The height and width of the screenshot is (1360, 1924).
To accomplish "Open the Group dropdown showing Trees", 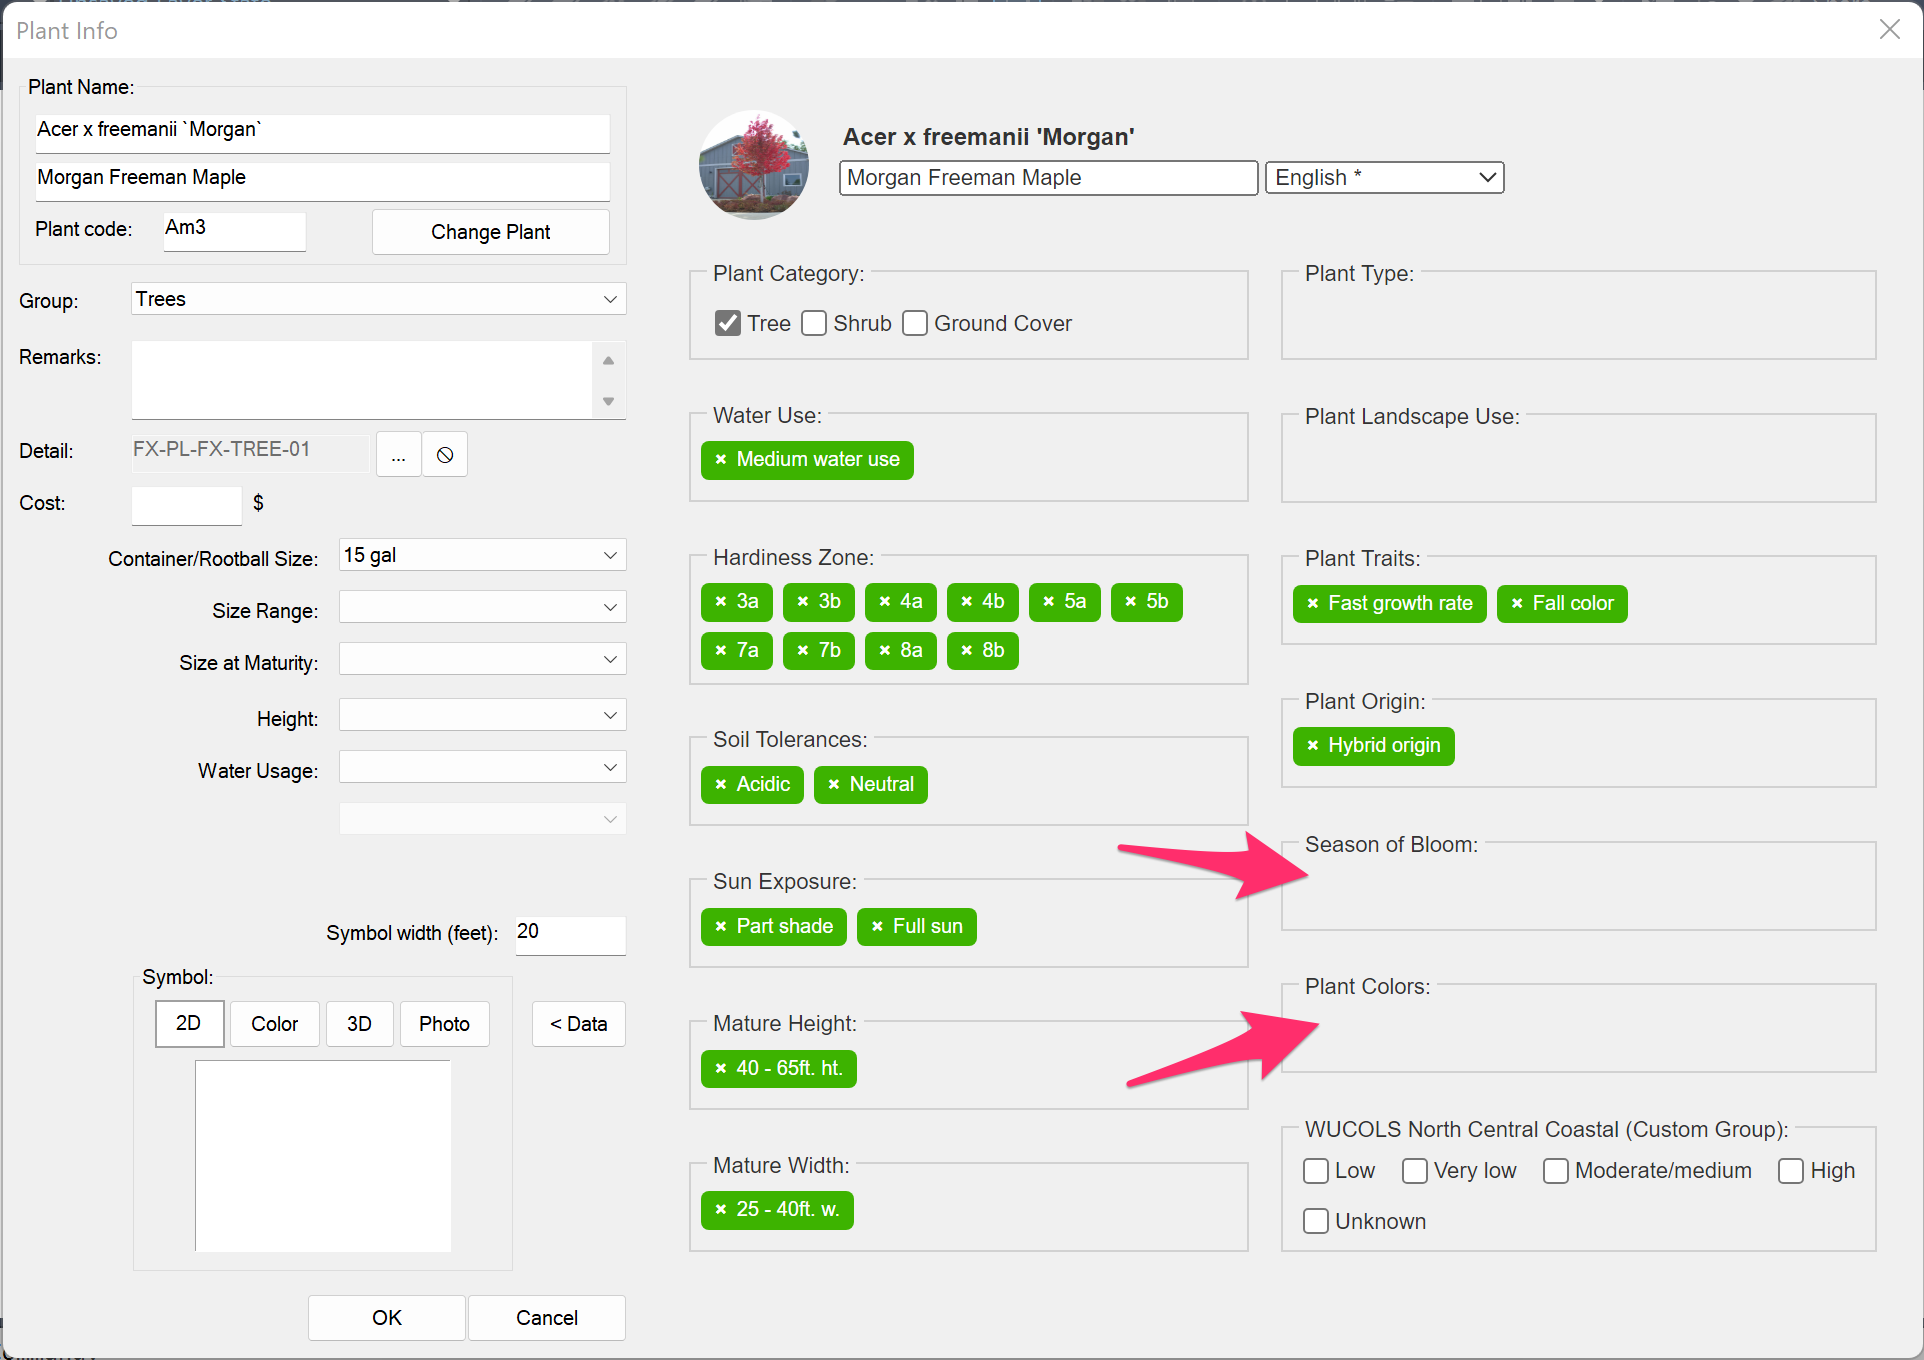I will [378, 299].
